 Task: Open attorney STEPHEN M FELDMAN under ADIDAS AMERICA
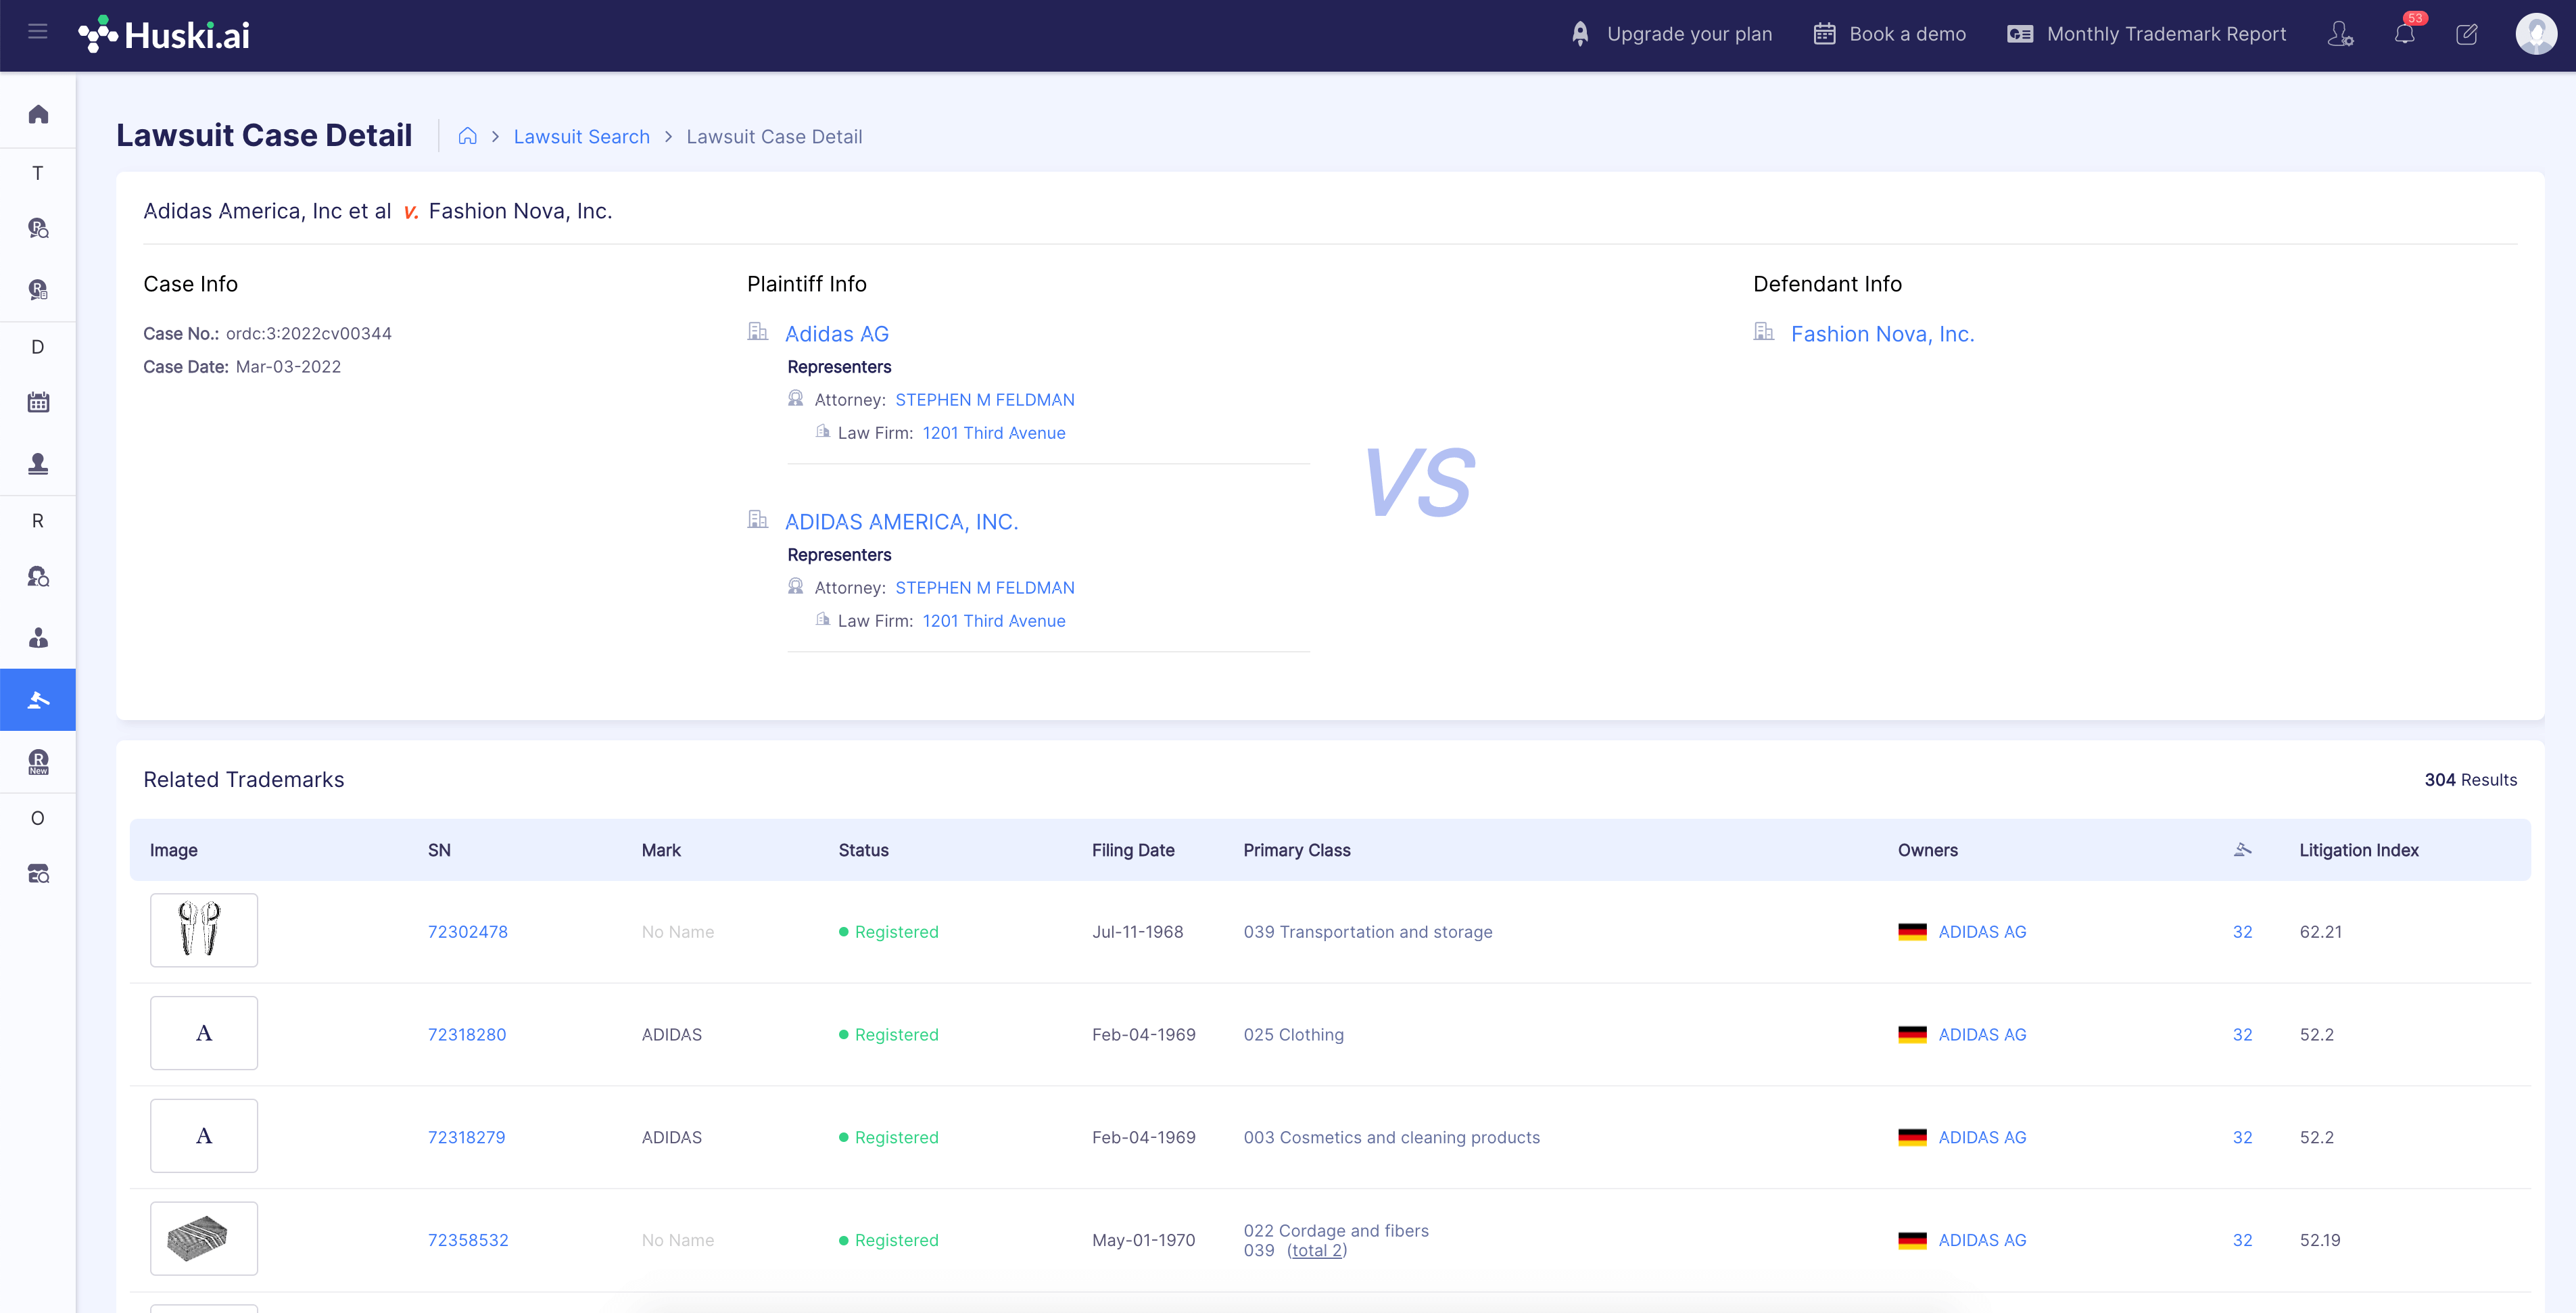(x=984, y=588)
